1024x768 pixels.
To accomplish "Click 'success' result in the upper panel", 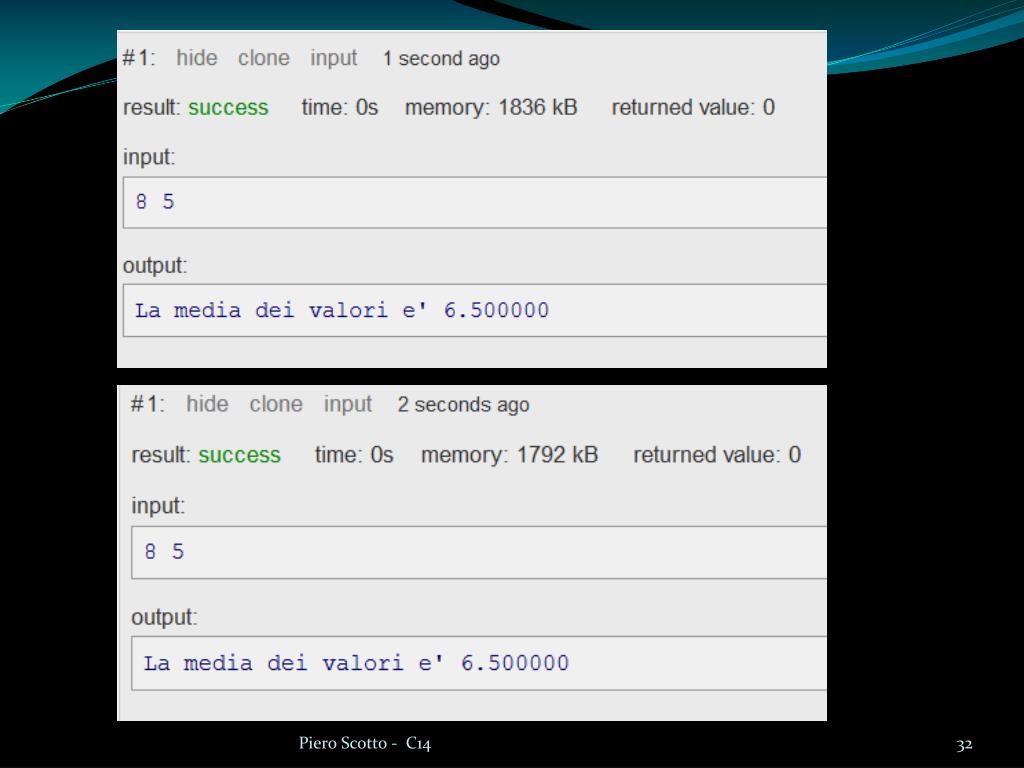I will tap(228, 107).
